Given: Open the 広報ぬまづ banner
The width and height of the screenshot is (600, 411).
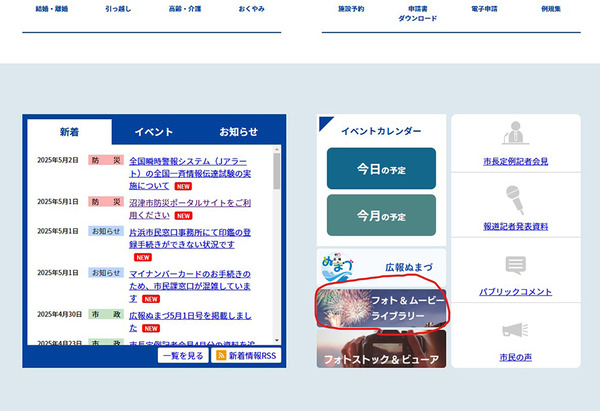Looking at the screenshot, I should tap(381, 267).
